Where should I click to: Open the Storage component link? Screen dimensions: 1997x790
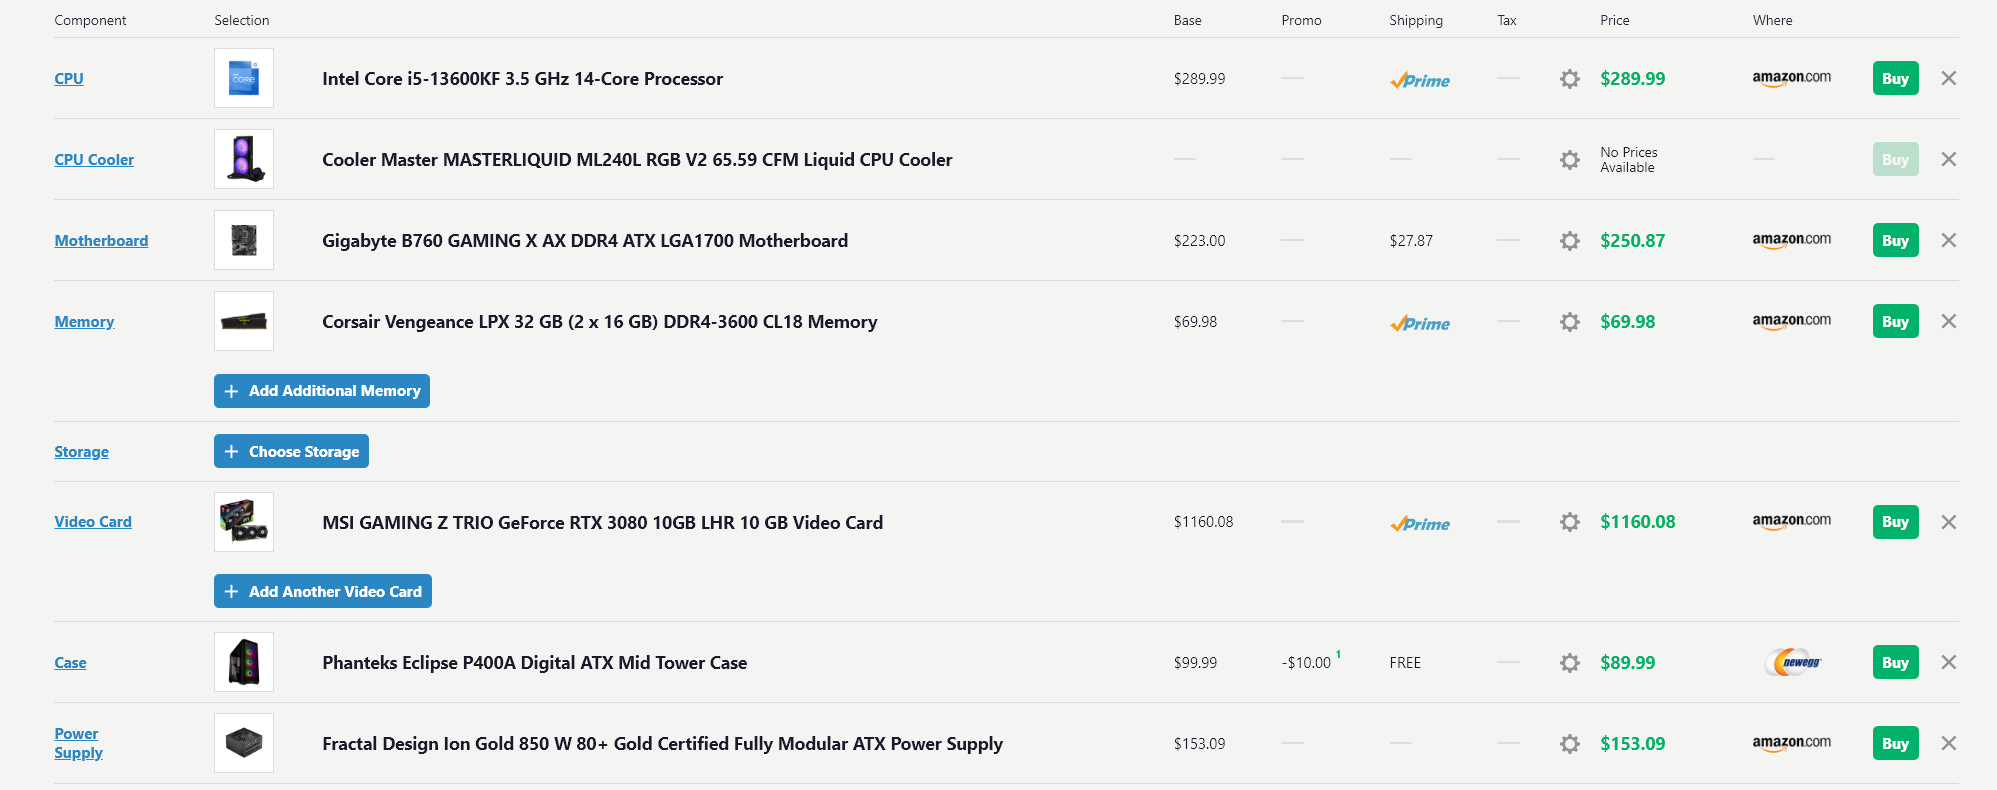(81, 451)
